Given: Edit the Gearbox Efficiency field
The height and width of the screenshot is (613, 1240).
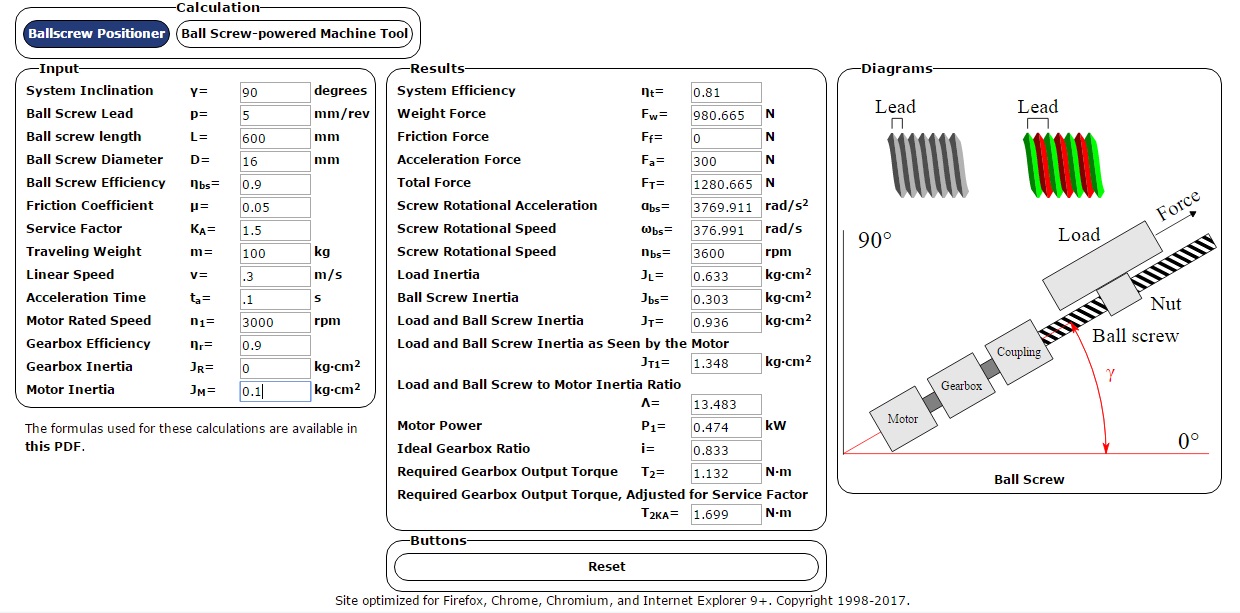Looking at the screenshot, I should pyautogui.click(x=276, y=345).
